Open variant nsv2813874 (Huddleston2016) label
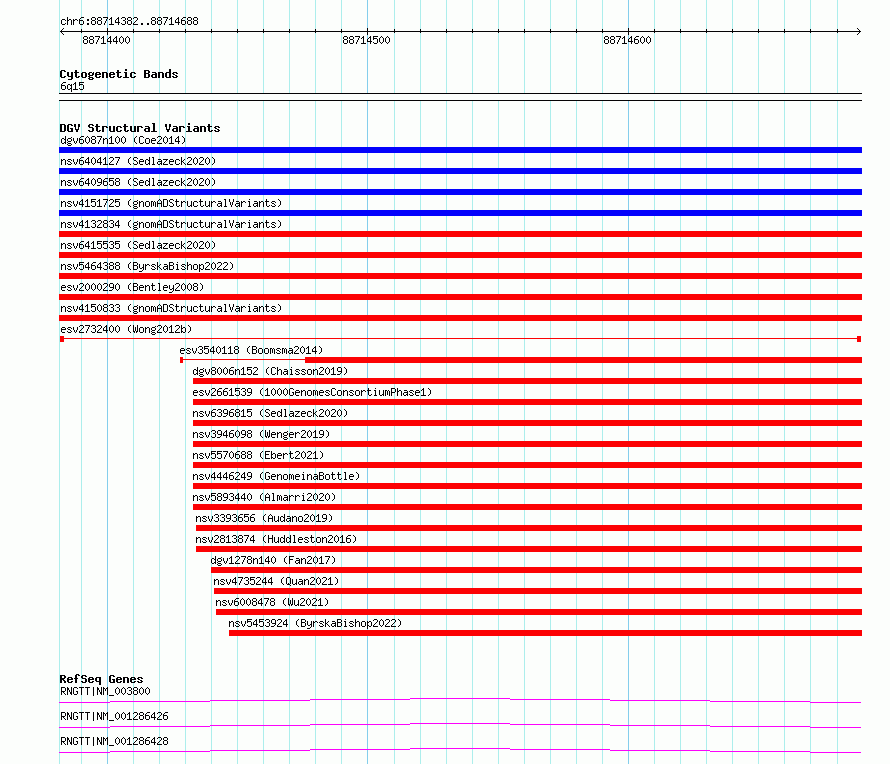The height and width of the screenshot is (764, 890). [x=276, y=539]
